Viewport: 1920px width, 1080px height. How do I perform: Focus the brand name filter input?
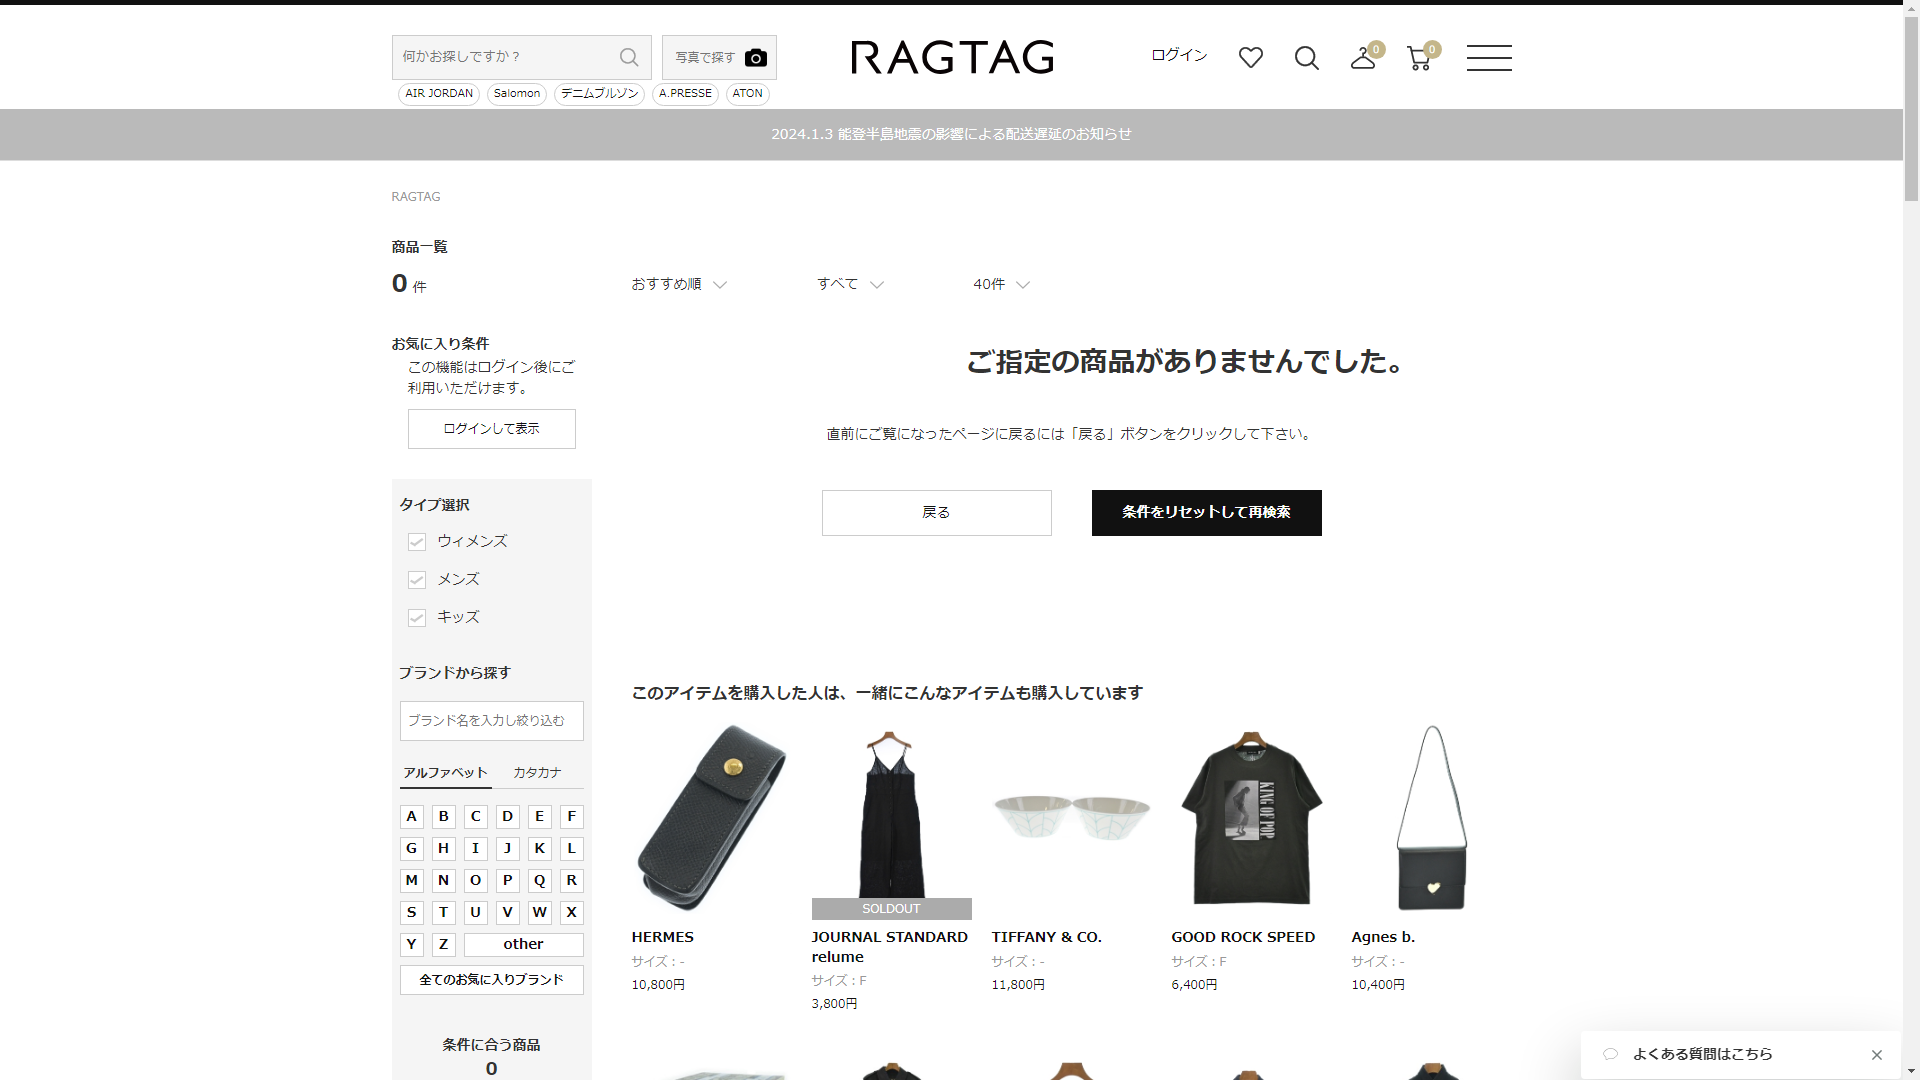pos(491,721)
